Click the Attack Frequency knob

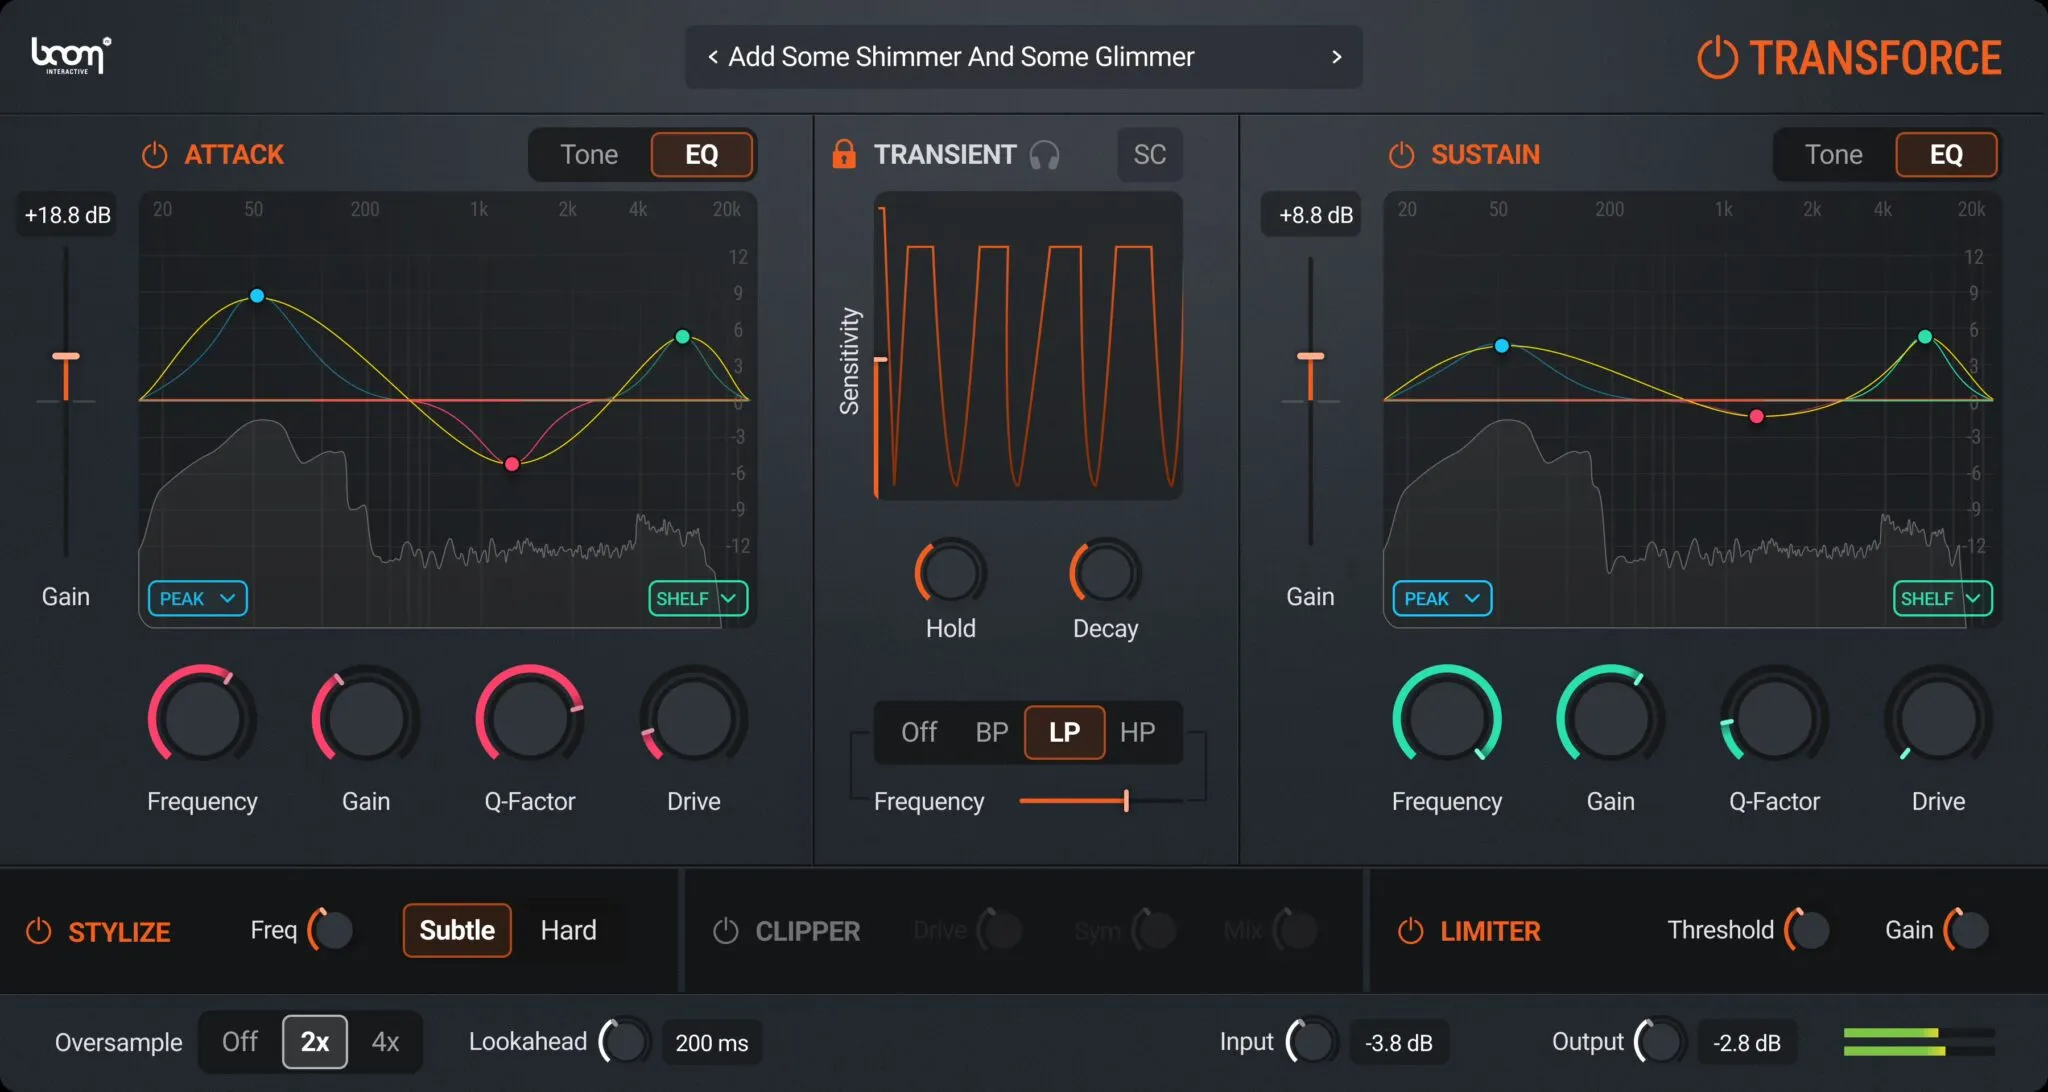tap(202, 718)
